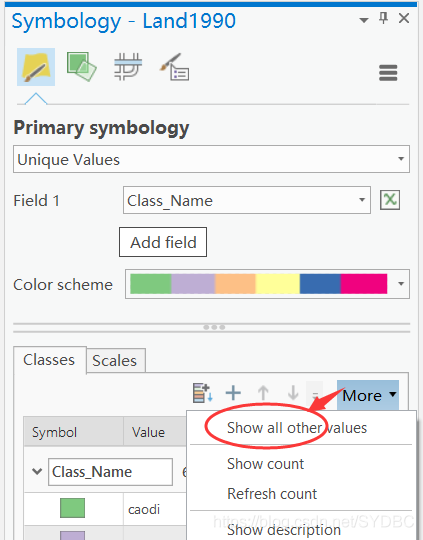This screenshot has width=423, height=540.
Task: Select the Primary symbology brush icon
Action: 36,67
